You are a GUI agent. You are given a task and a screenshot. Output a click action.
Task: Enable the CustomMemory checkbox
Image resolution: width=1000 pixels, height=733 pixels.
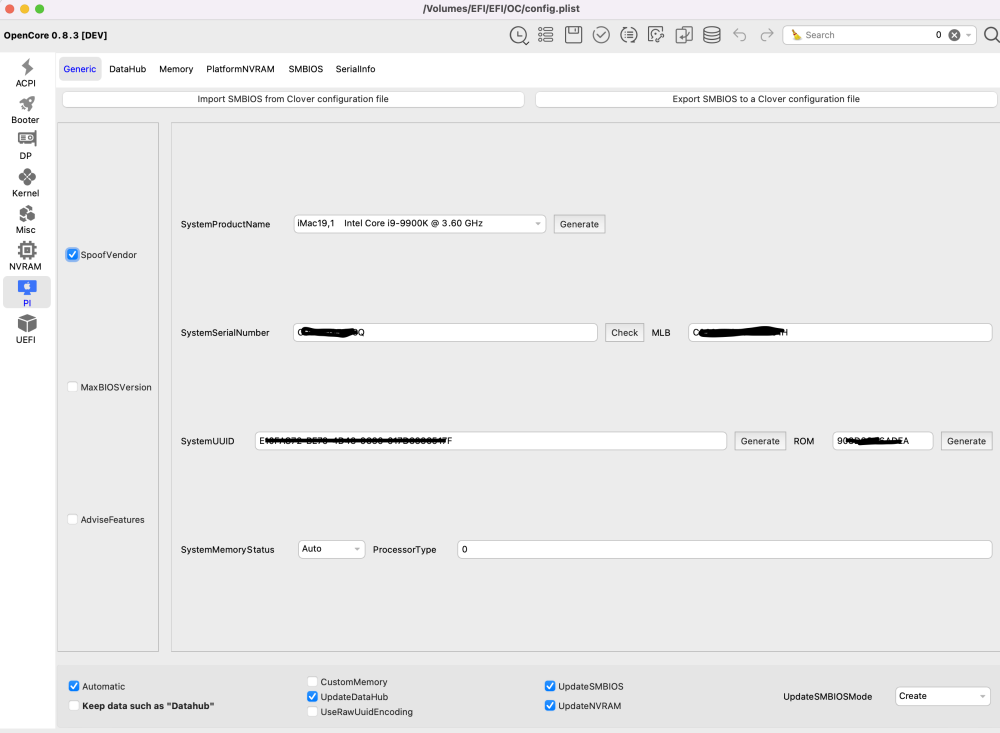(312, 682)
